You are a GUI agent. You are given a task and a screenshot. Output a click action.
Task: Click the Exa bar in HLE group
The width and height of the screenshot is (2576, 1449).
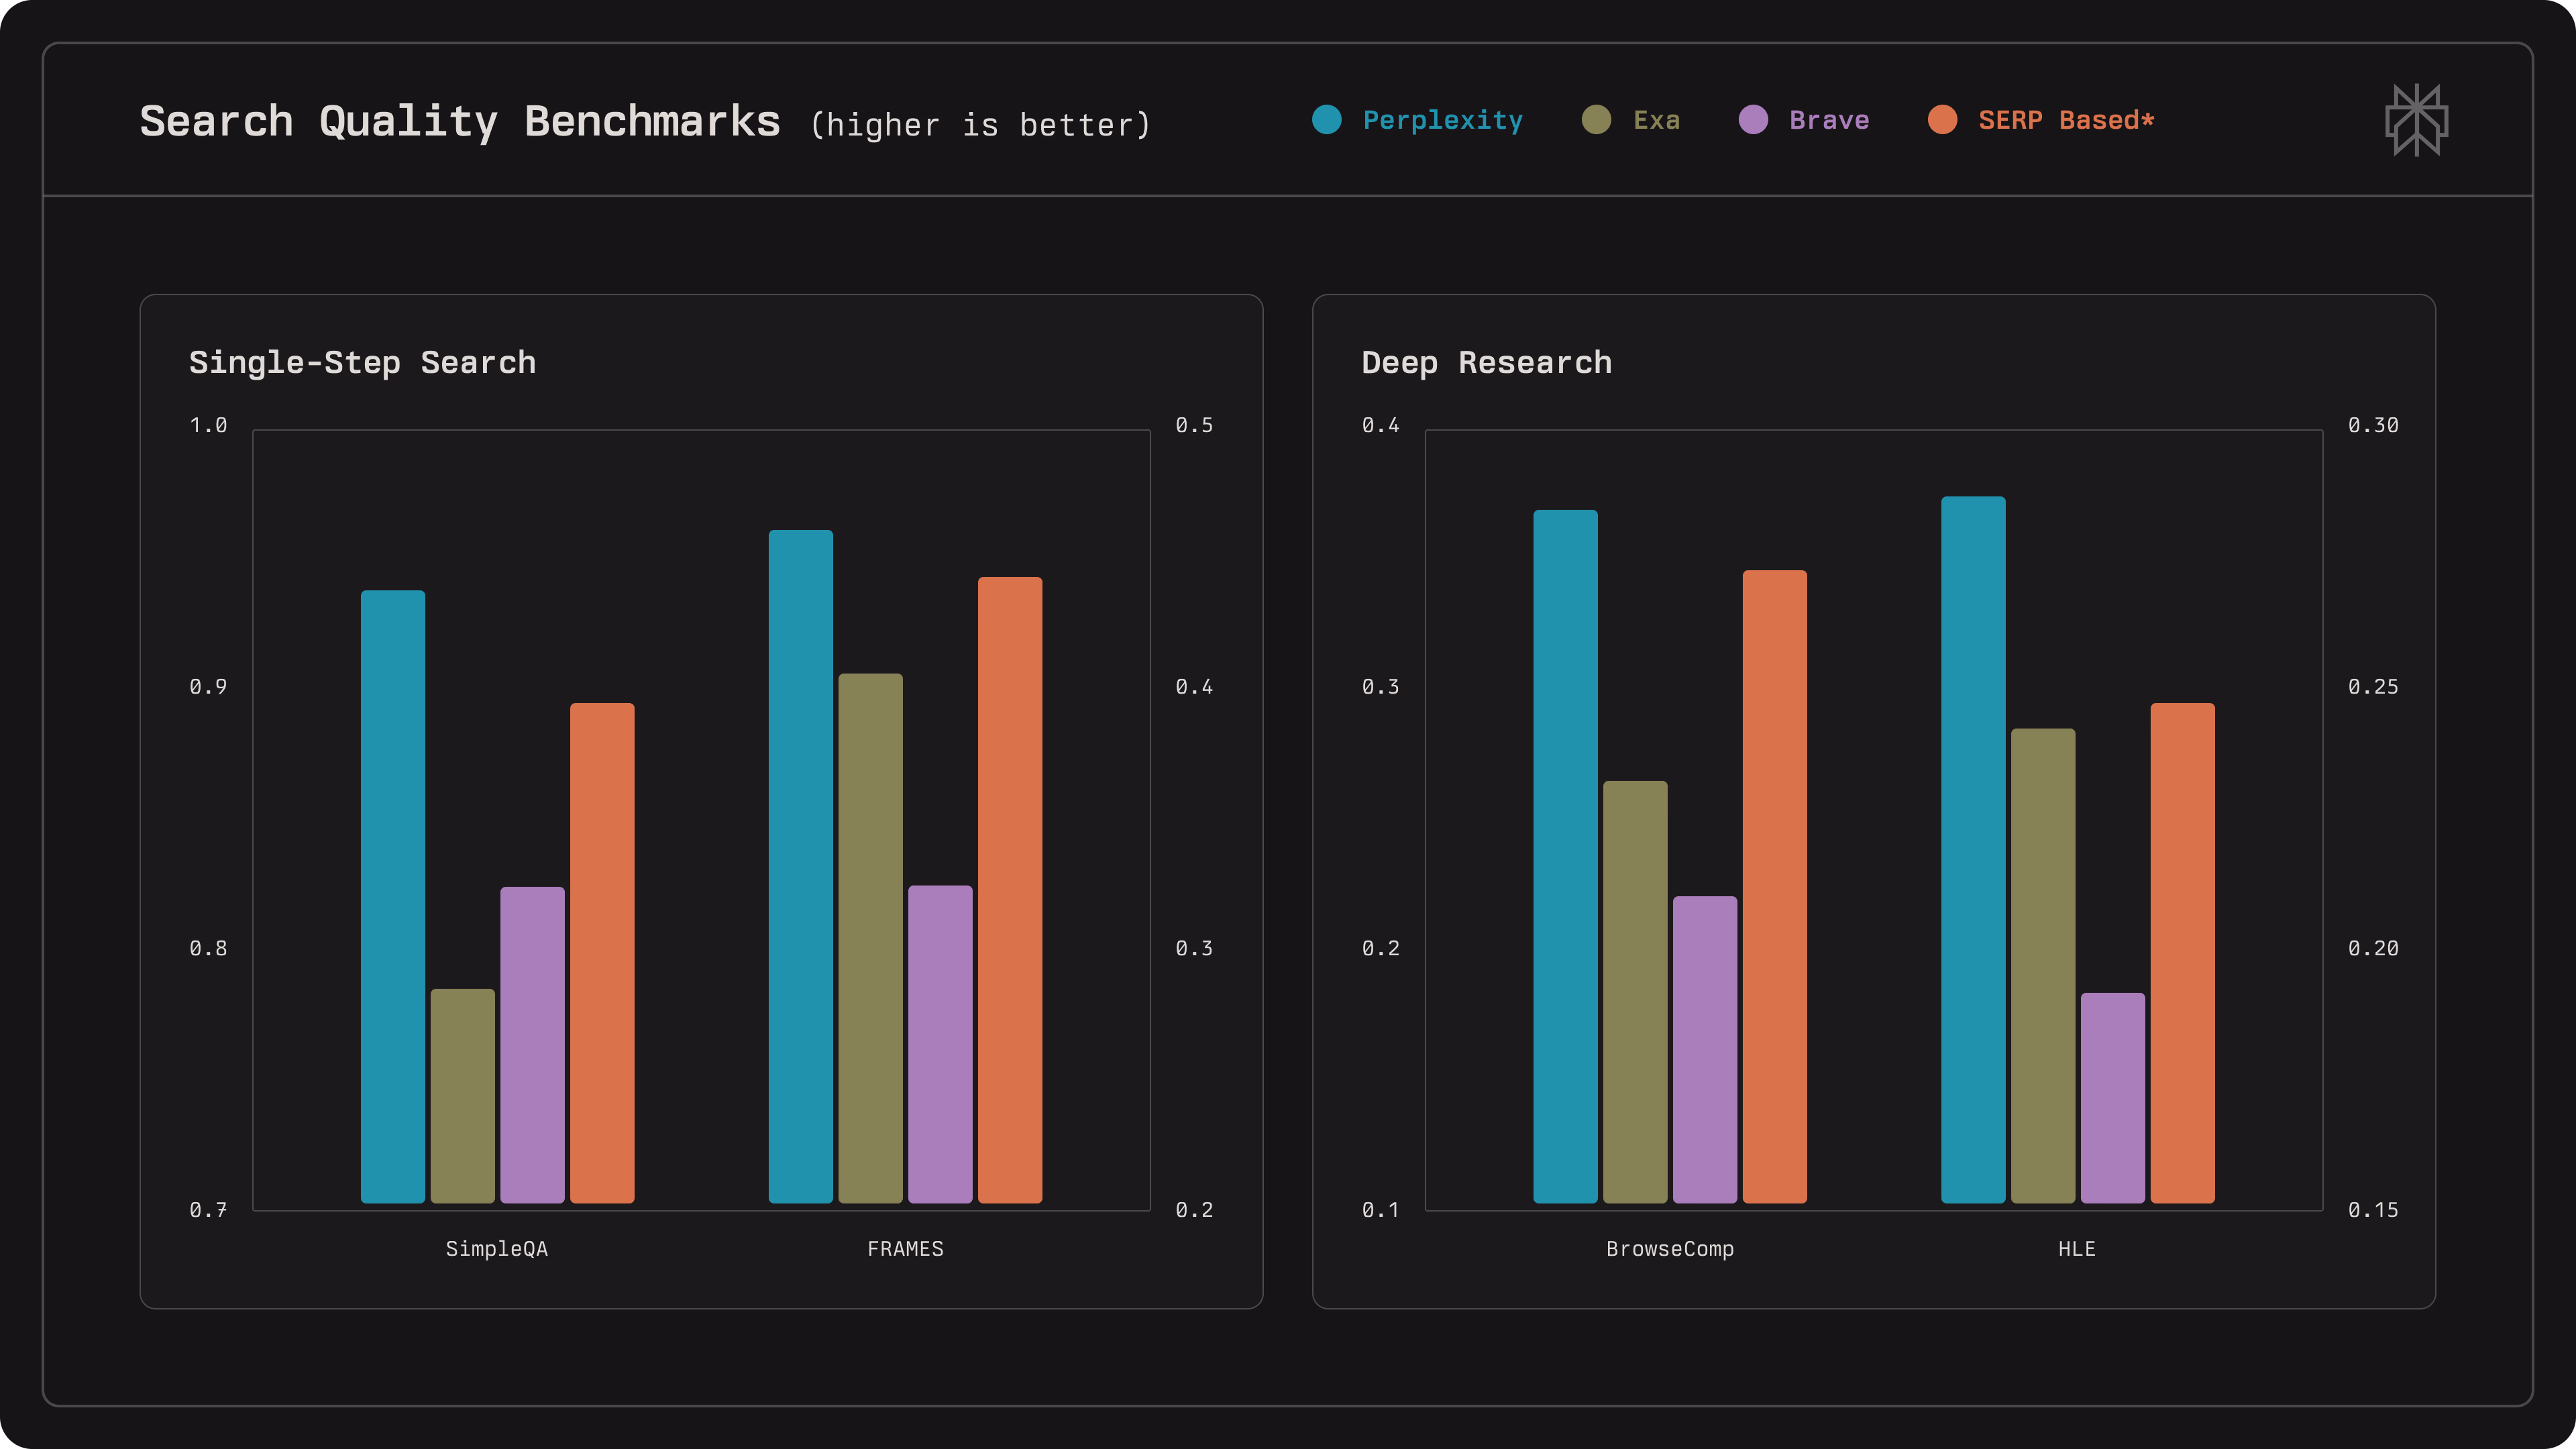2043,965
